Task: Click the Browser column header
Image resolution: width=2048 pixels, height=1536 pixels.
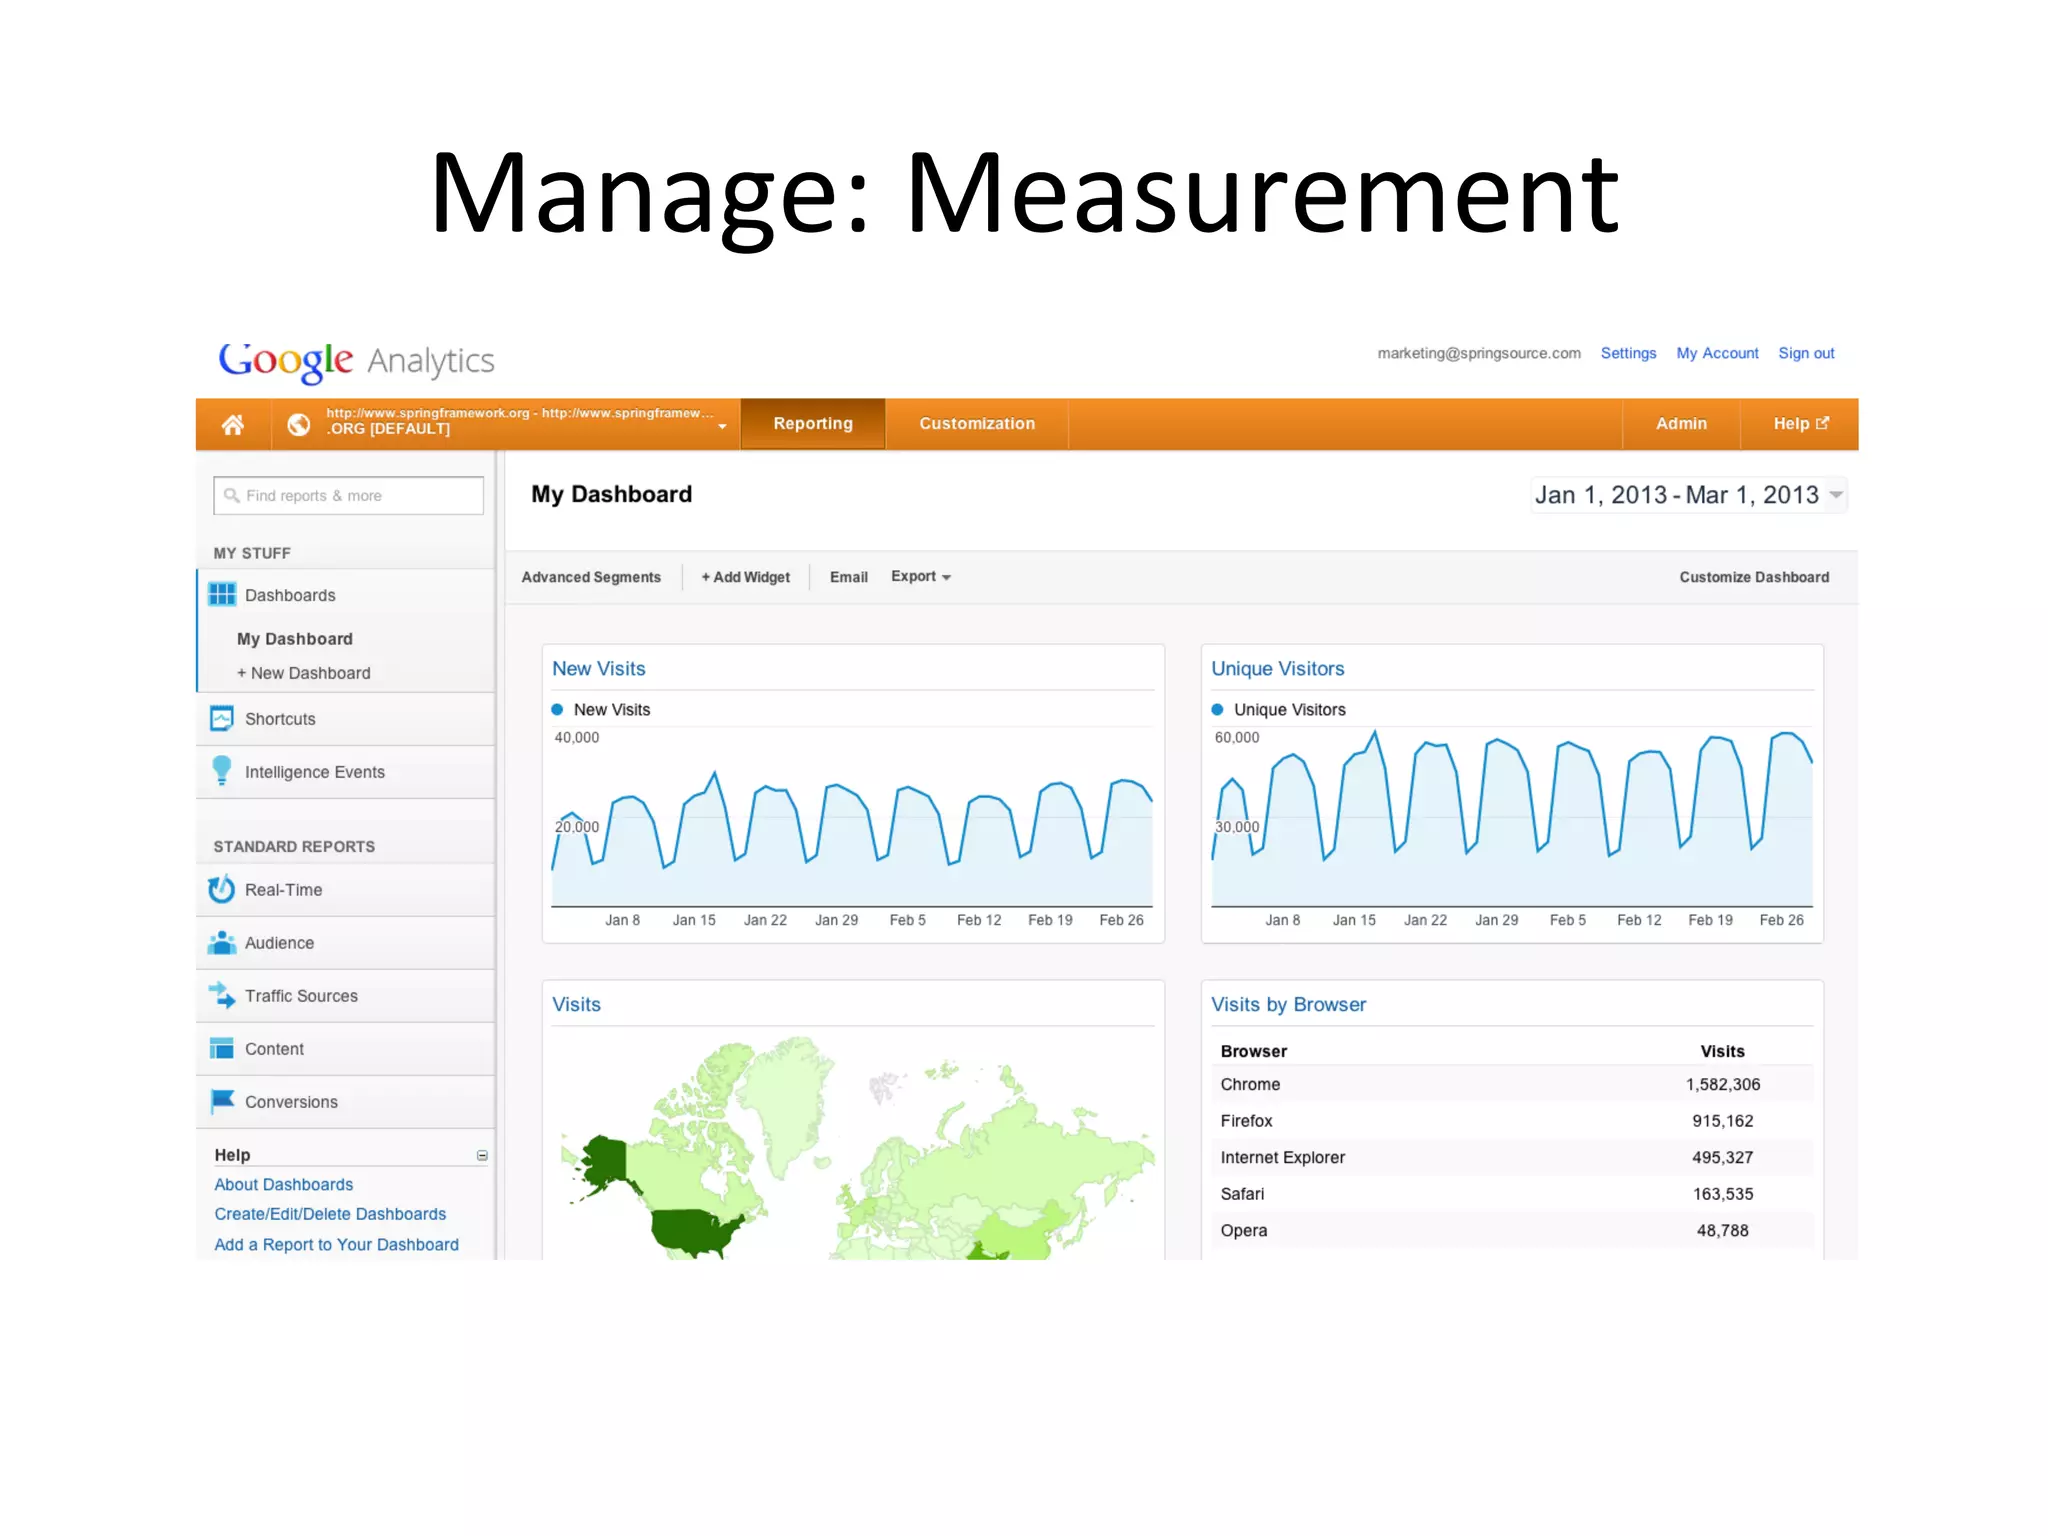Action: (1253, 1051)
